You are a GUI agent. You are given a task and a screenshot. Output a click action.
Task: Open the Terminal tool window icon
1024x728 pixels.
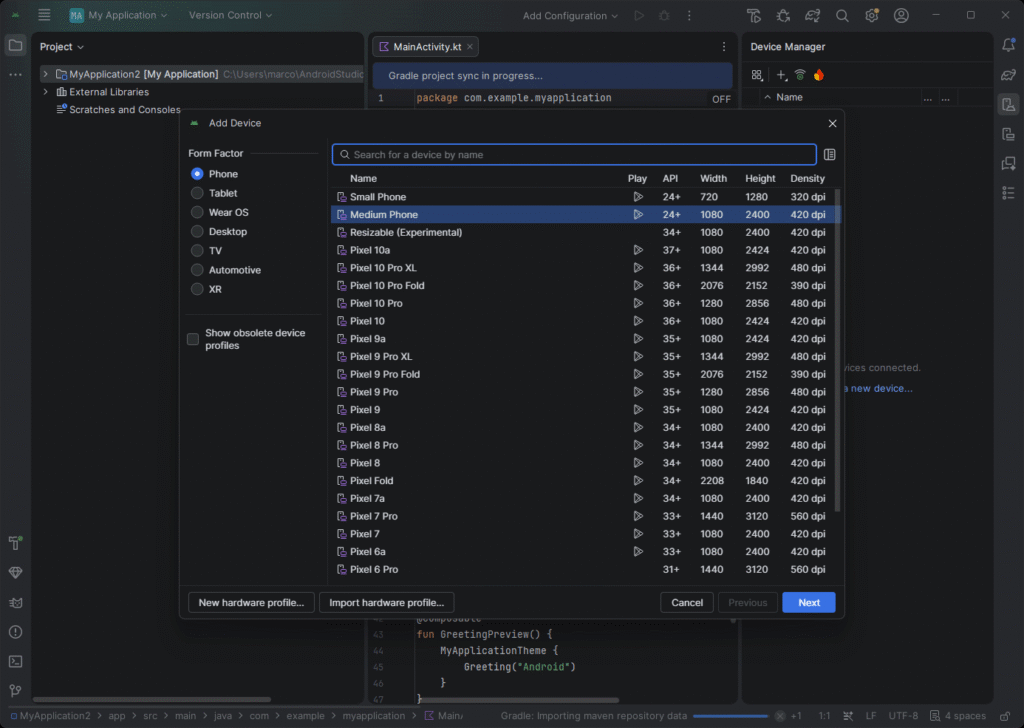[x=16, y=661]
